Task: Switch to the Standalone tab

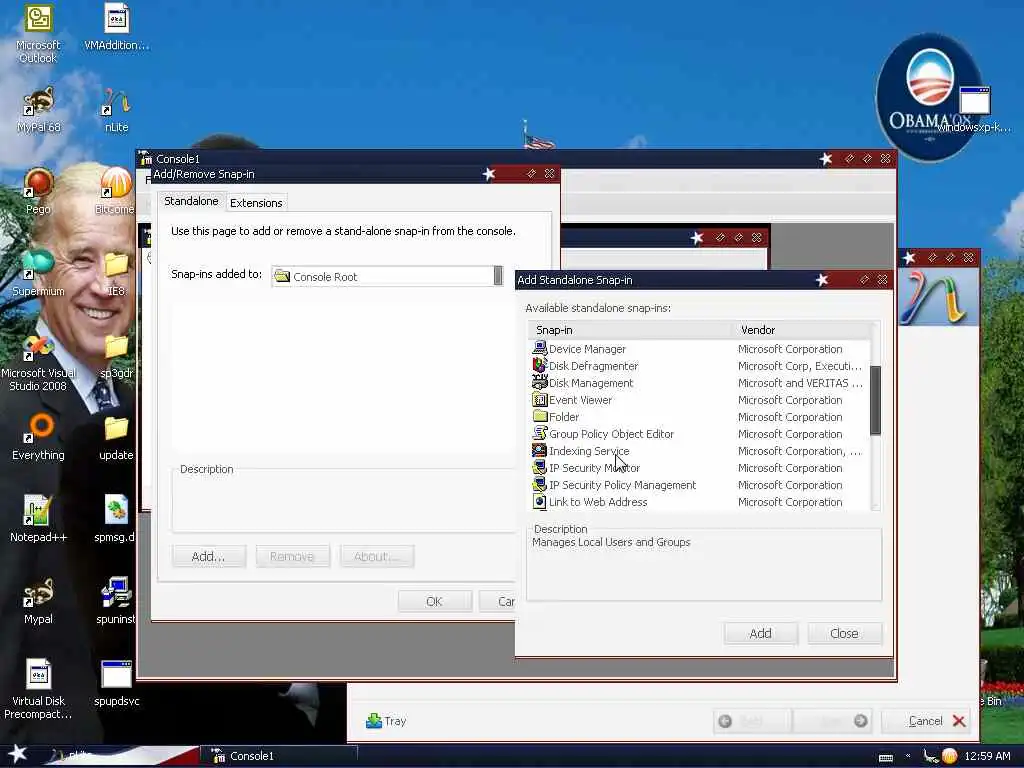Action: (x=191, y=201)
